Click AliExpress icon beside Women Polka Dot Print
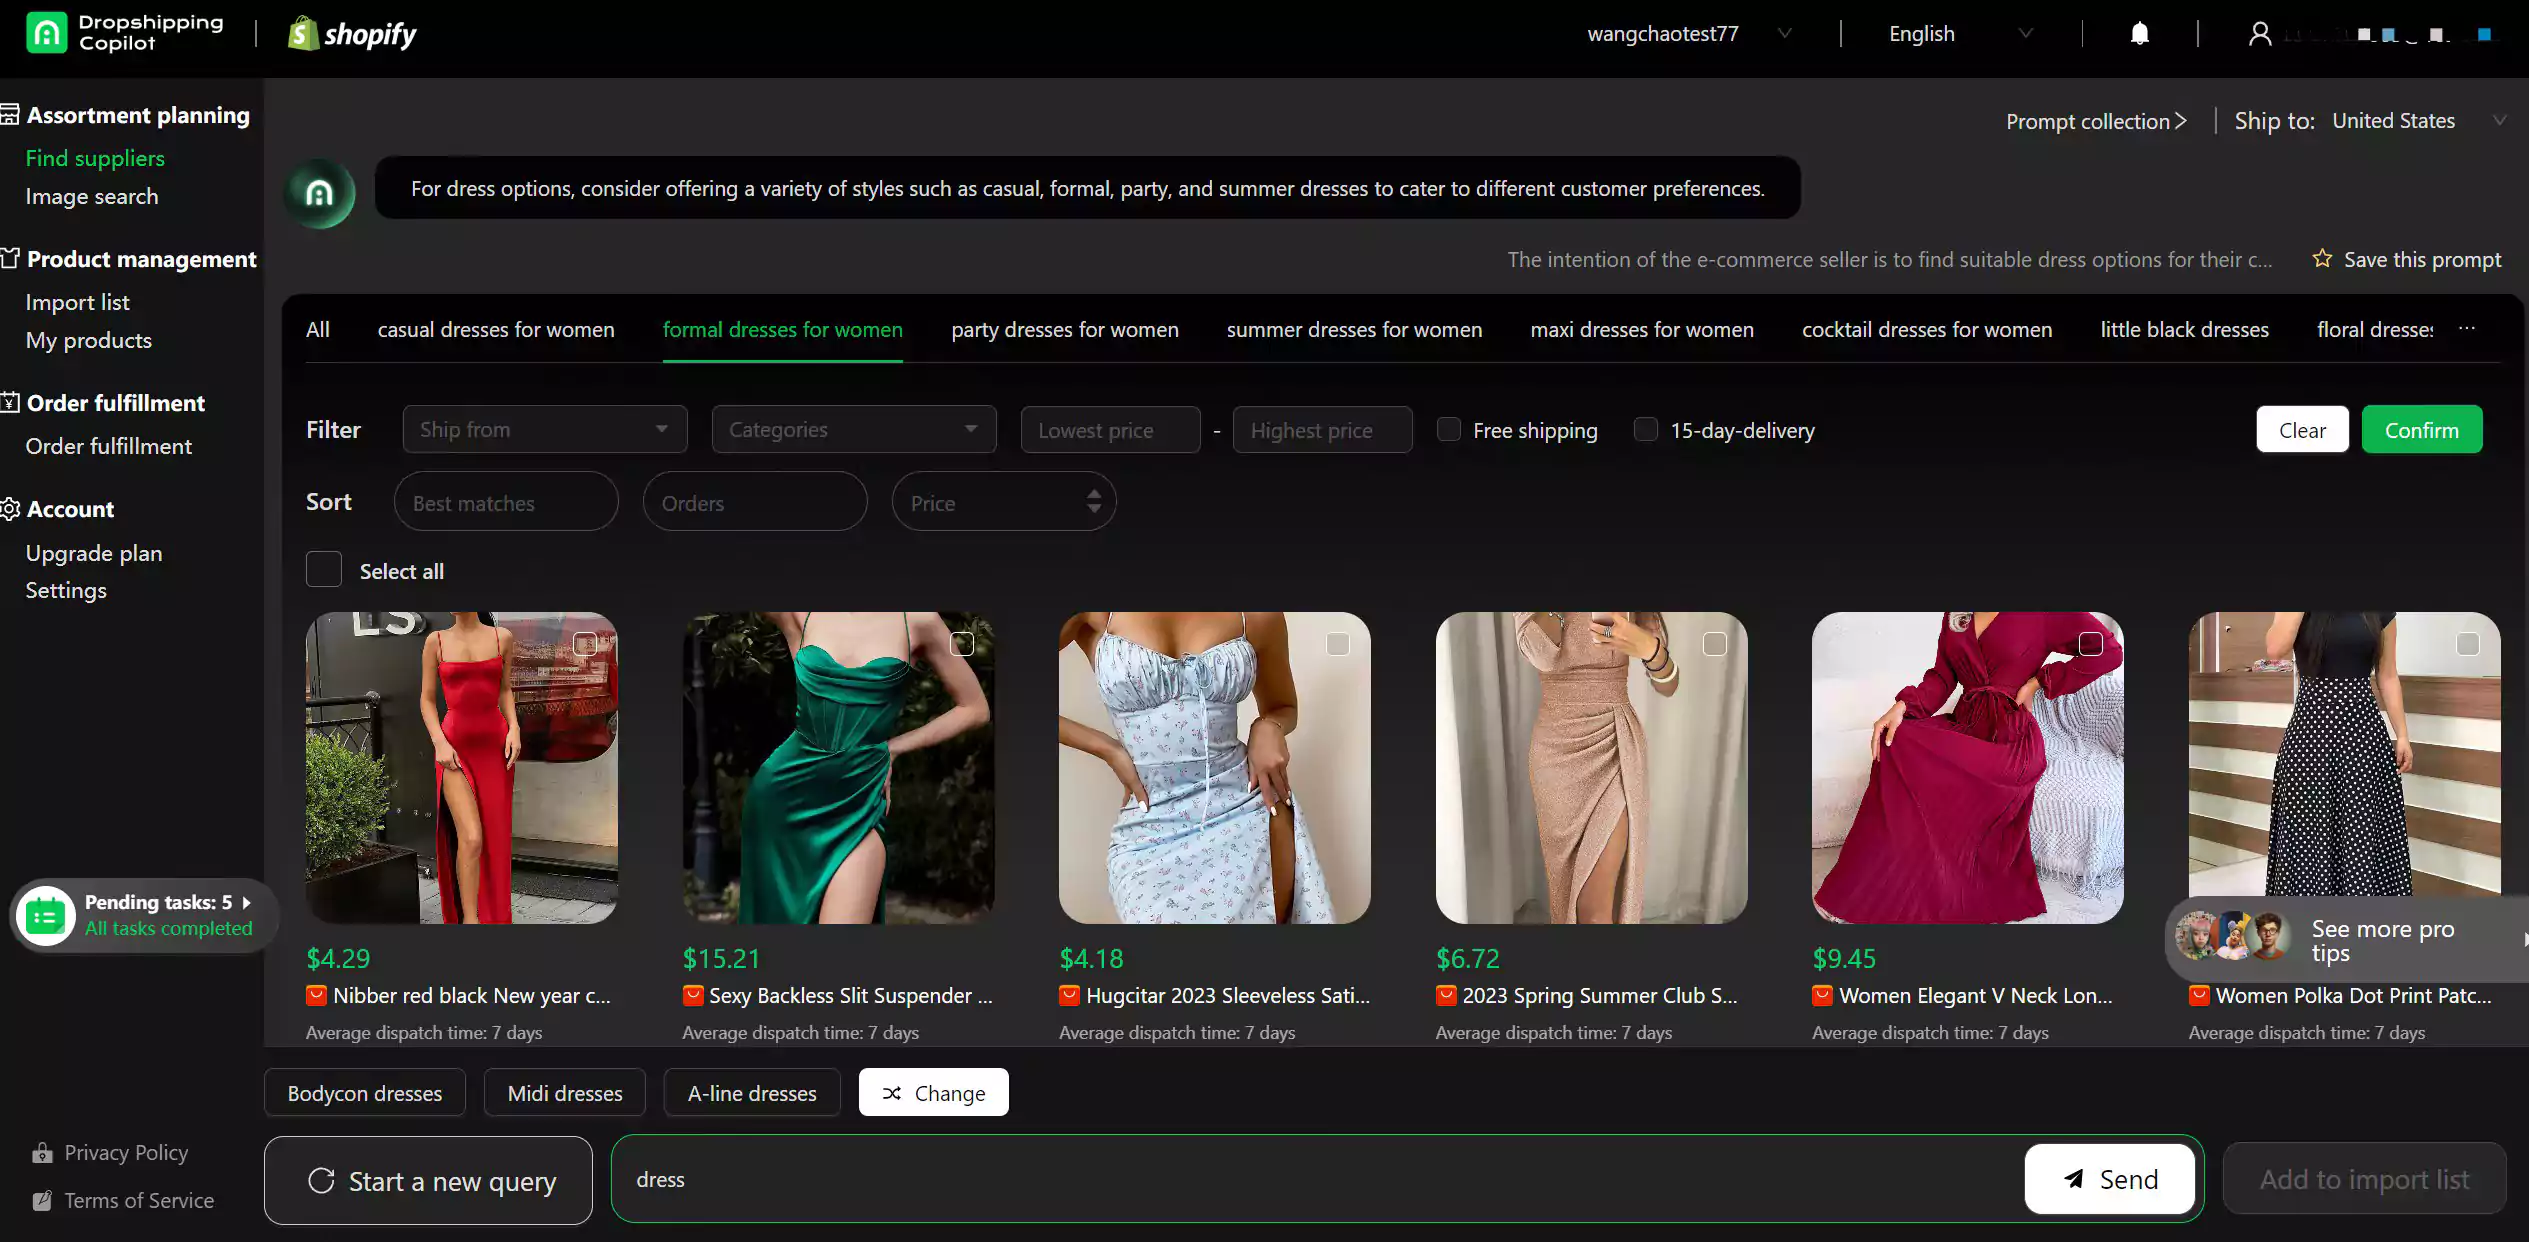The image size is (2529, 1242). click(2199, 995)
